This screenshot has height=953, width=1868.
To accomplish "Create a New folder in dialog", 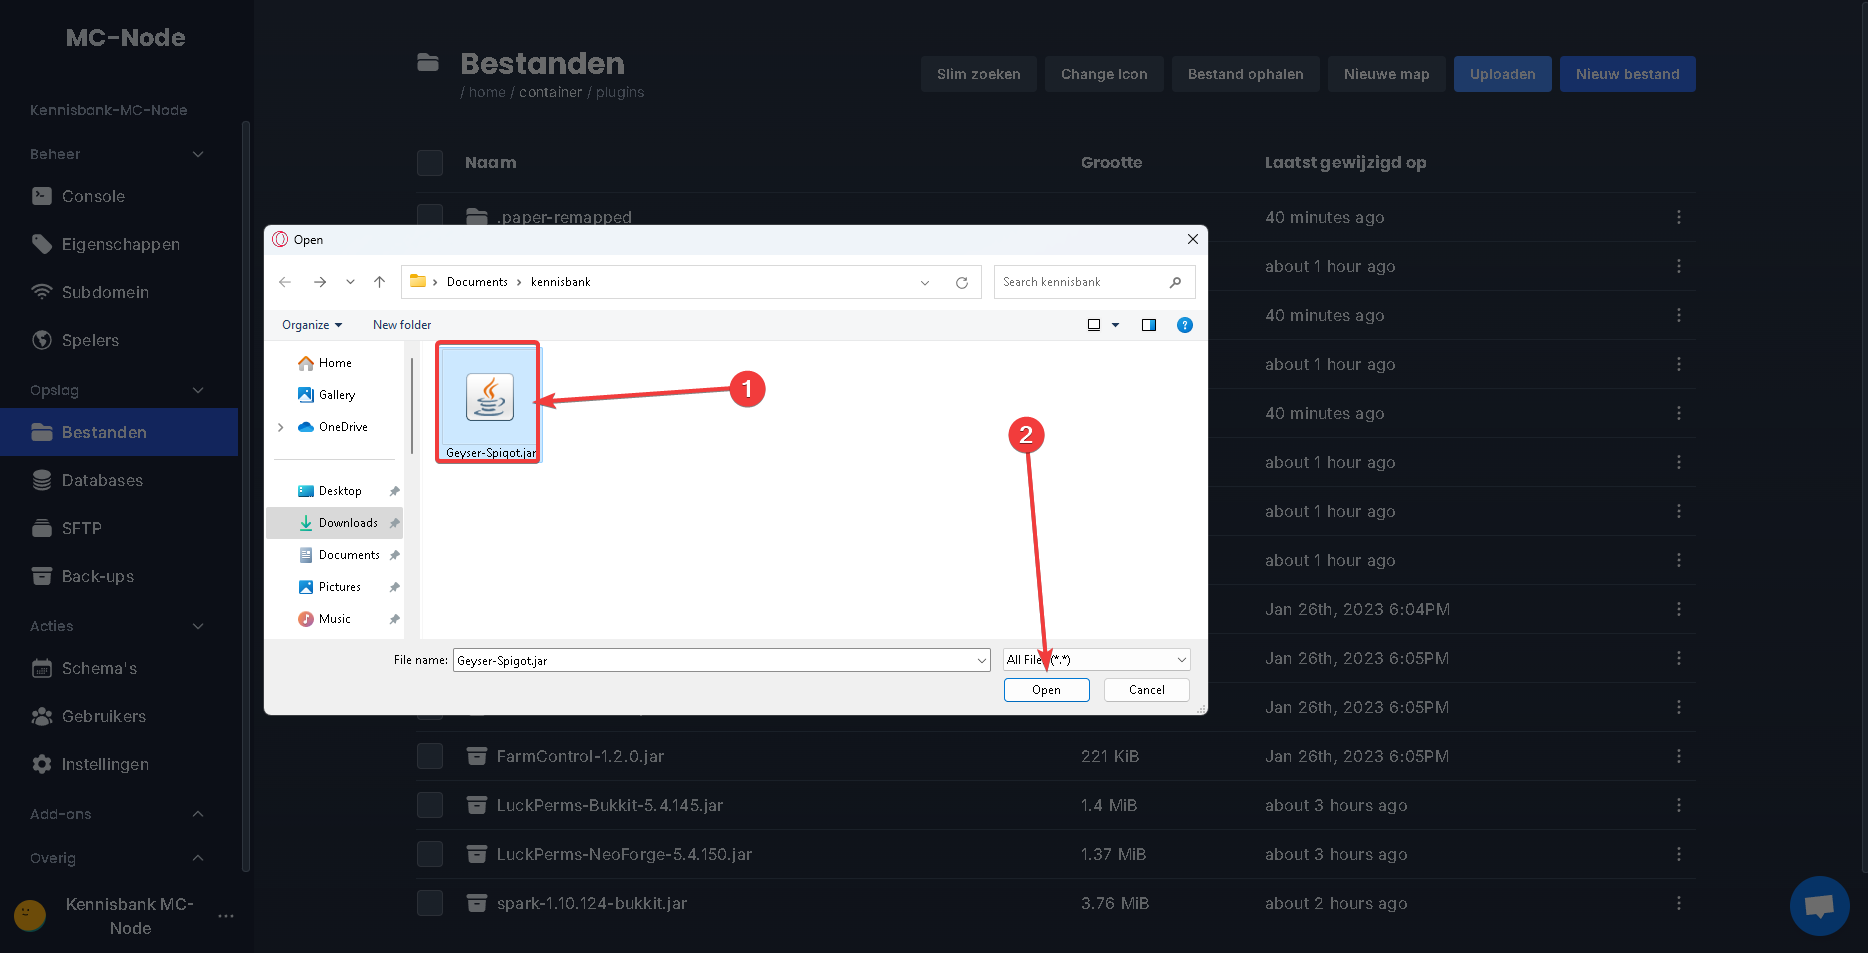I will pyautogui.click(x=402, y=325).
